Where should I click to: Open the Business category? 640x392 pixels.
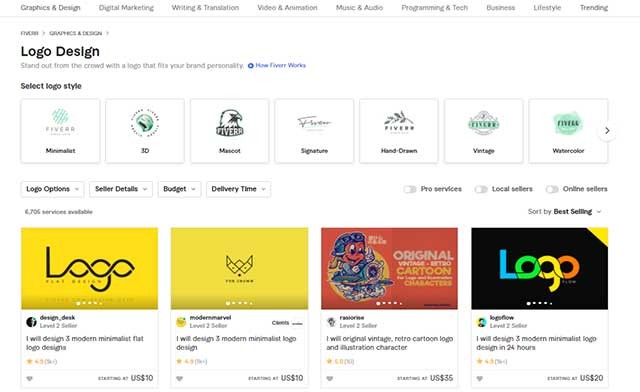point(500,7)
